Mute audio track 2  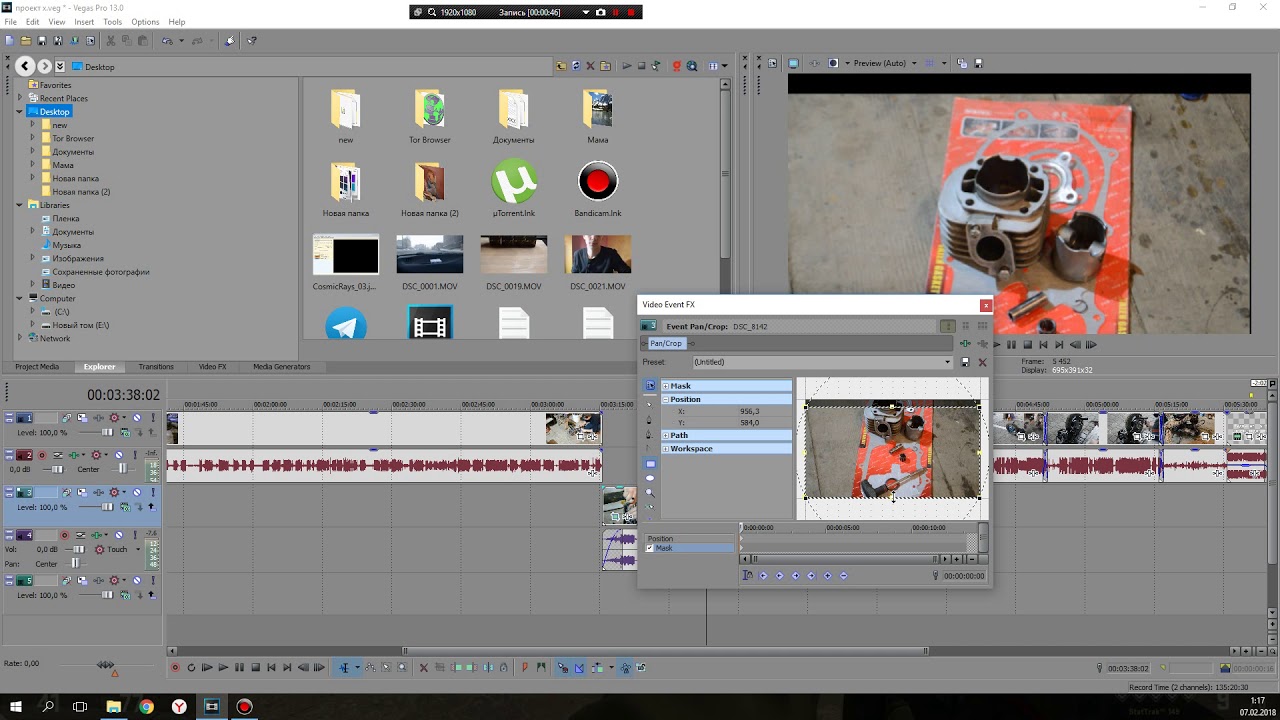[x=119, y=455]
